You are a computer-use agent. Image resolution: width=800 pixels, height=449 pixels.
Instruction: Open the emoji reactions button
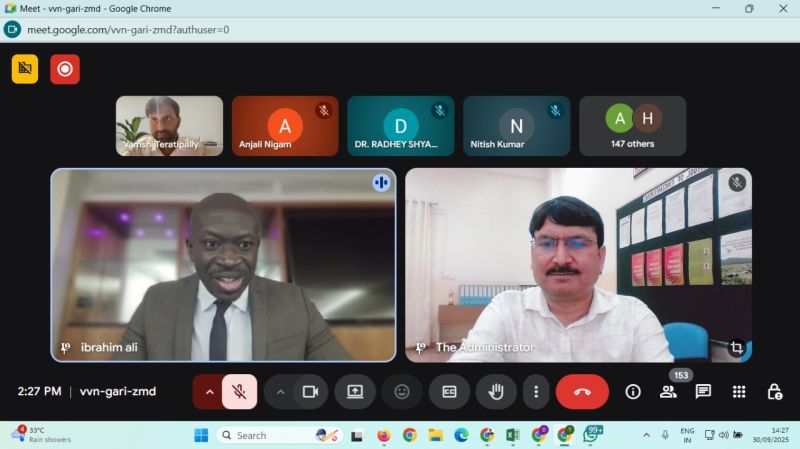point(402,392)
